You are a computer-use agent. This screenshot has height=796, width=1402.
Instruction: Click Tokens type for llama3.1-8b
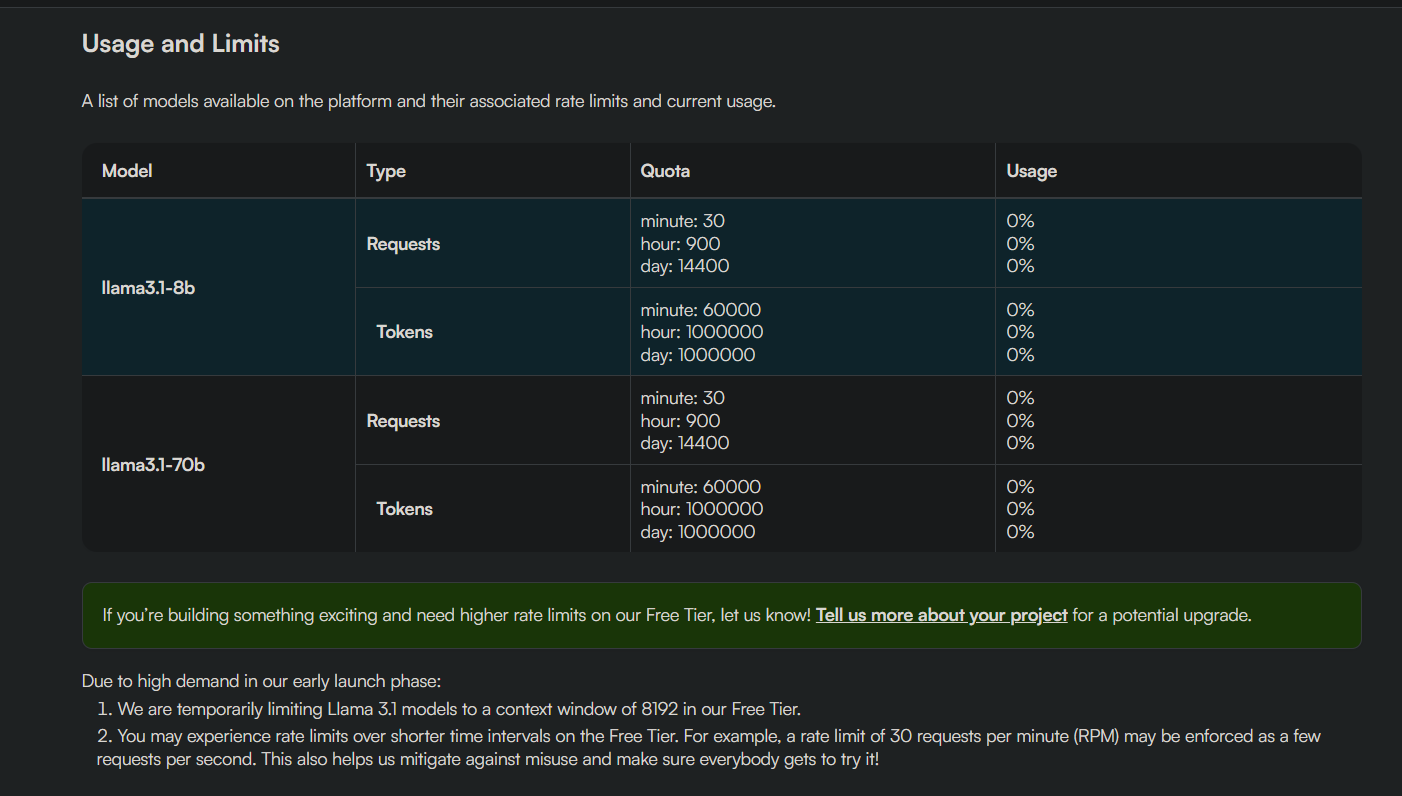(404, 332)
